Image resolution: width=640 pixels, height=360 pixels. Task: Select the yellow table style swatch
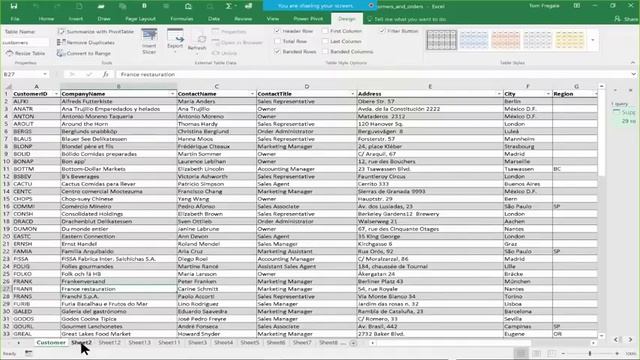[570, 40]
